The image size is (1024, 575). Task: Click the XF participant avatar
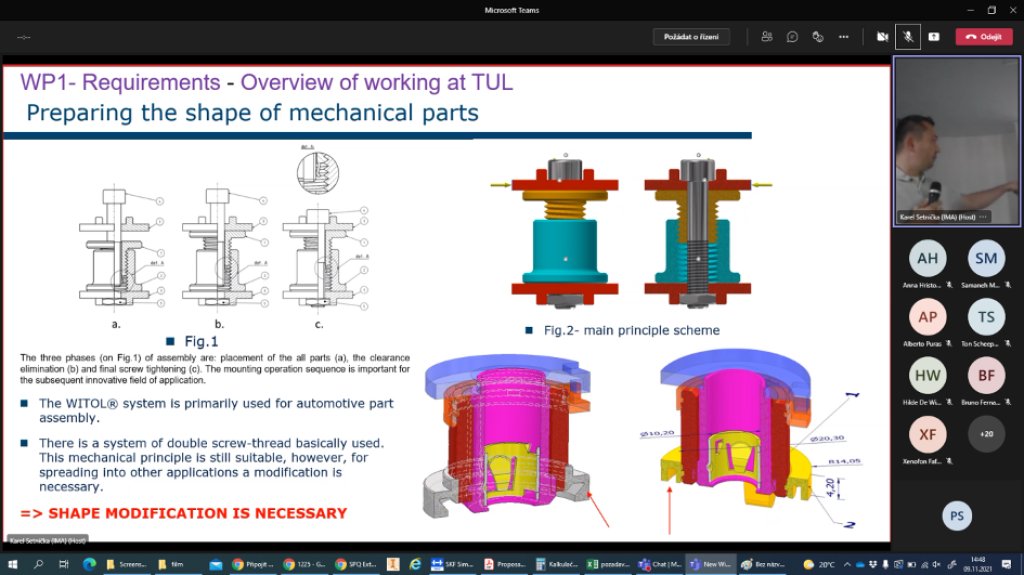point(927,434)
